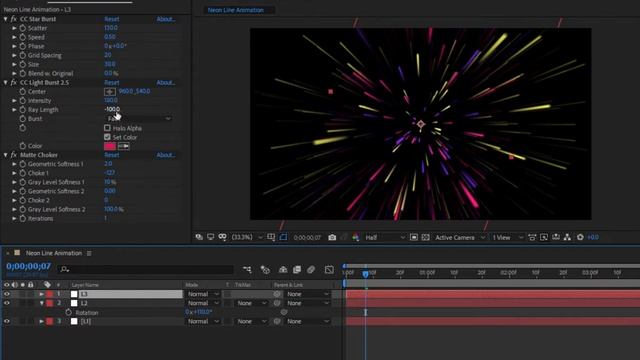
Task: Click Center point crosshair picker button
Action: point(110,91)
